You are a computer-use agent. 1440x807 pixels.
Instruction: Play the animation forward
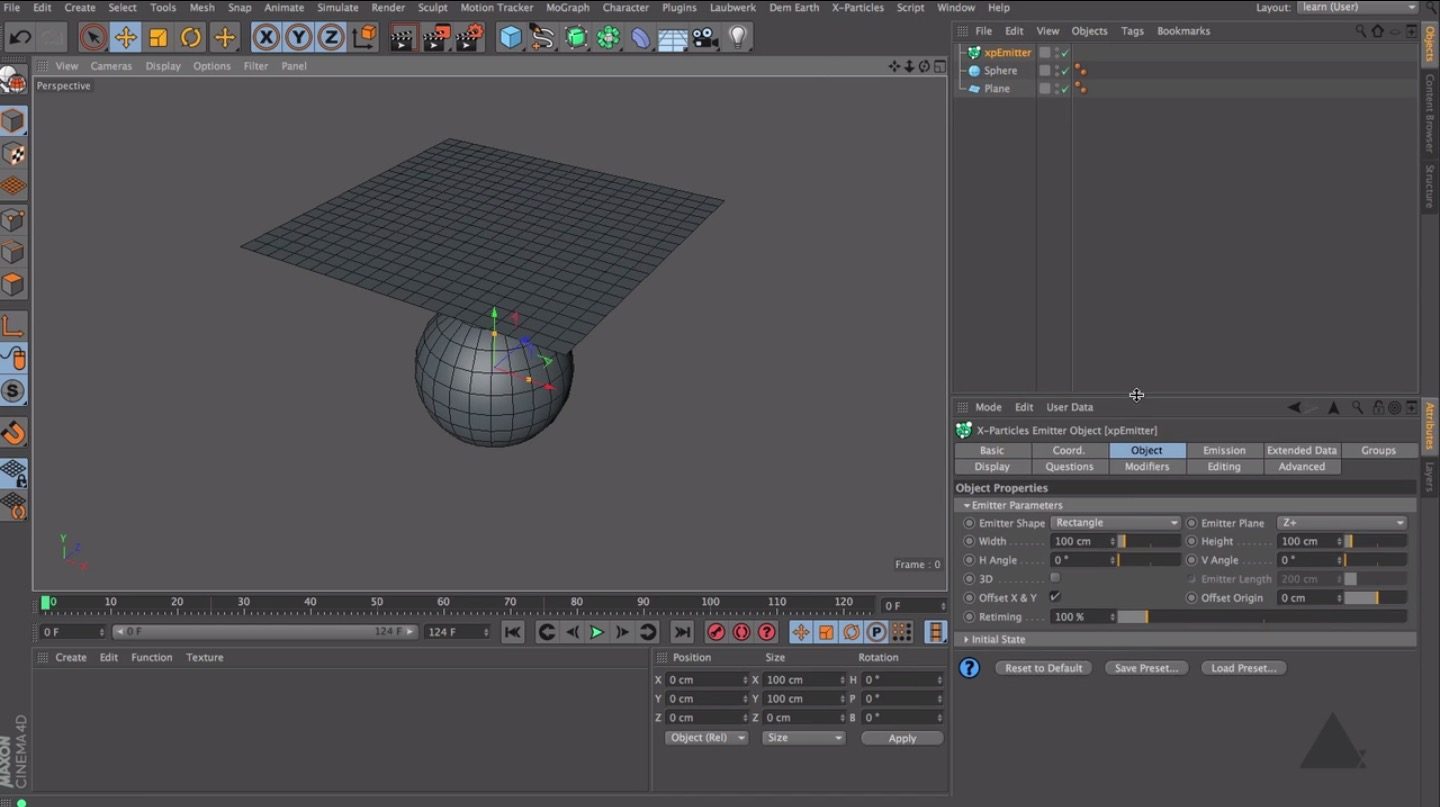(x=597, y=632)
